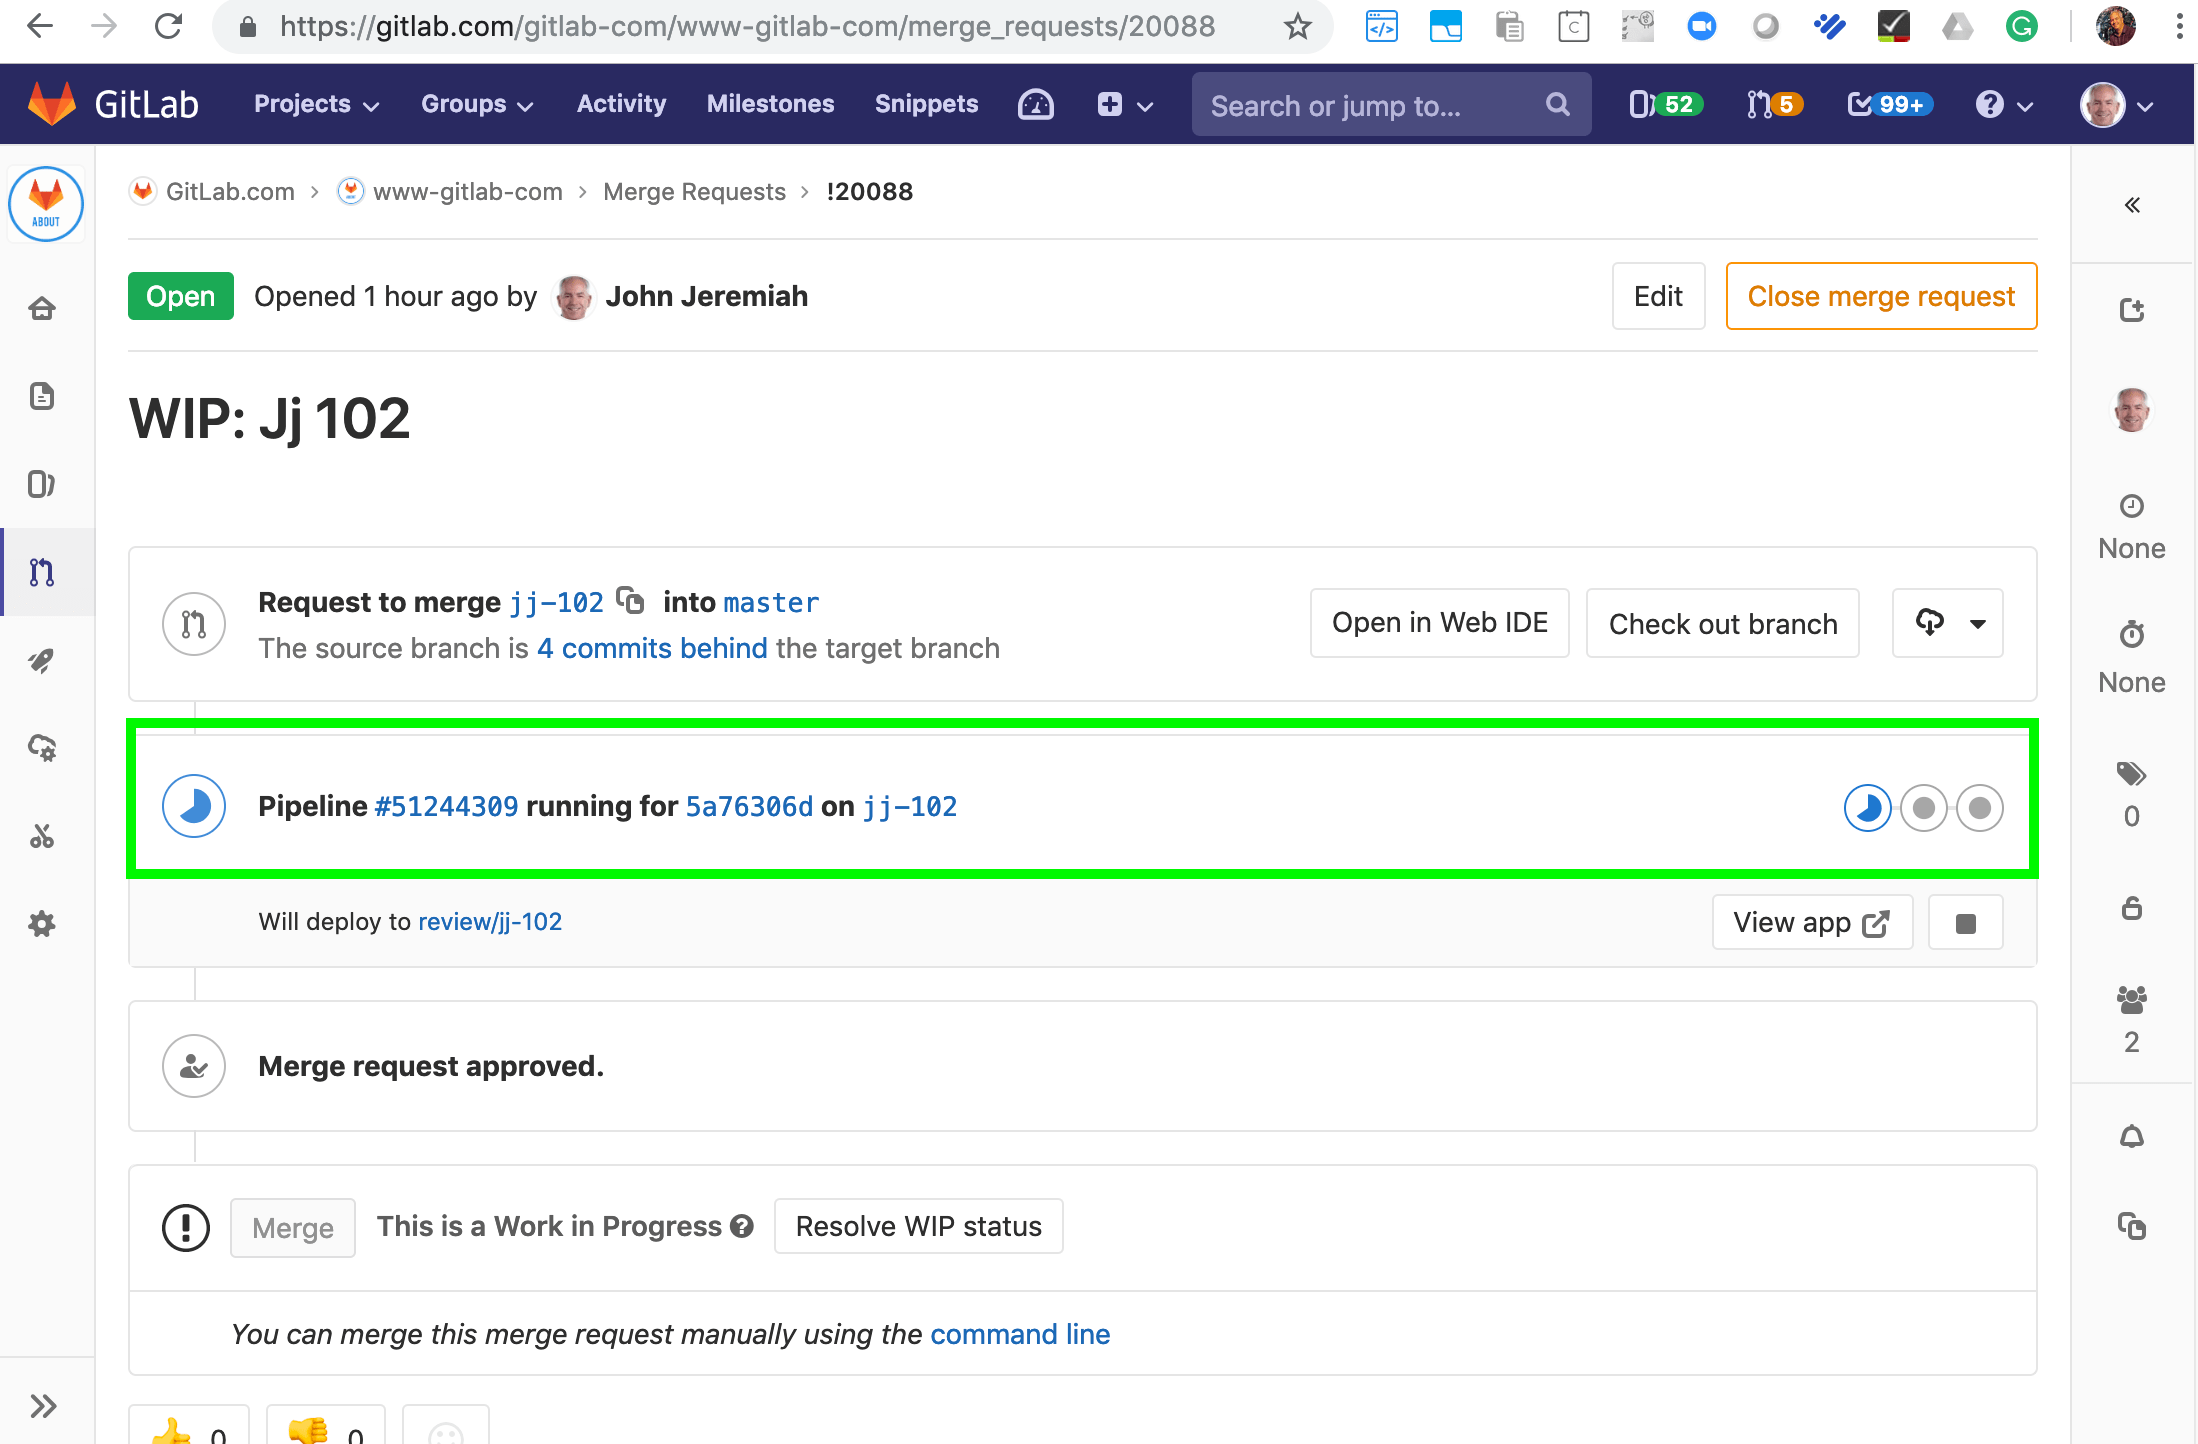The image size is (2198, 1444).
Task: Open the second pending pipeline stage icon
Action: pyautogui.click(x=1923, y=808)
